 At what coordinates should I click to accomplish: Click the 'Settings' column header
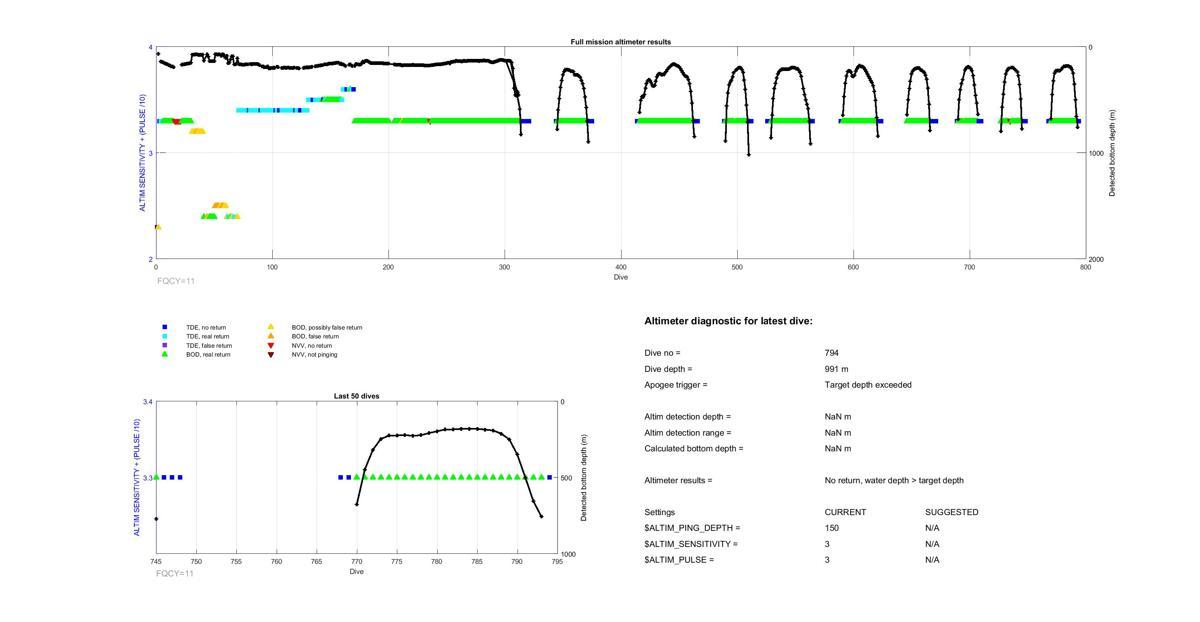pos(659,512)
